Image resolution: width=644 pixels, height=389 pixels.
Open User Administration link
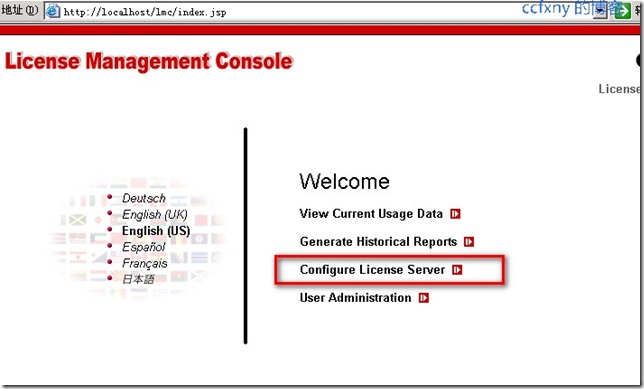[355, 298]
